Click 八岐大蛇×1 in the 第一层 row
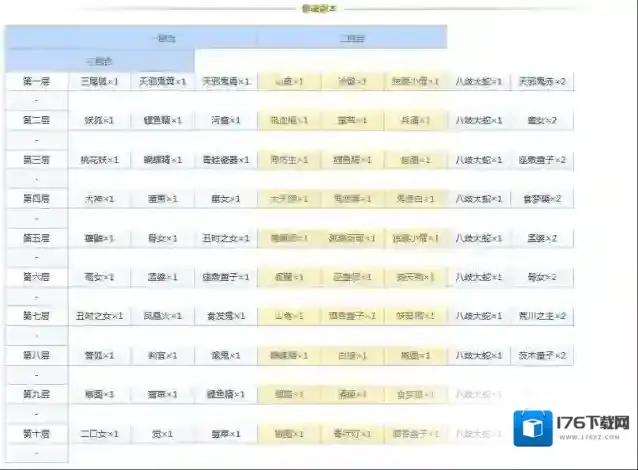The image size is (638, 470). tap(478, 81)
